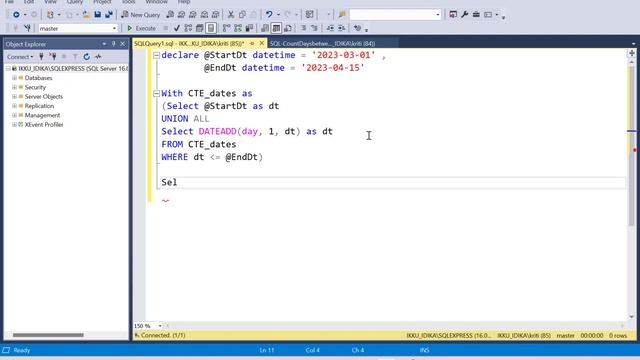The width and height of the screenshot is (640, 360).
Task: Expand the Databases node
Action: pos(14,78)
